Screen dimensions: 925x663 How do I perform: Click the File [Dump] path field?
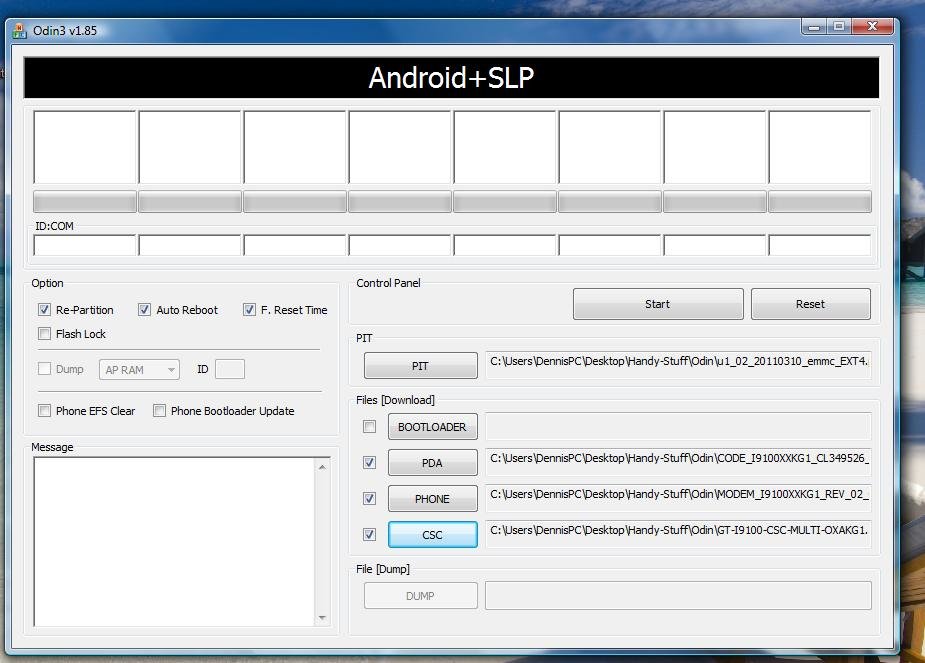click(x=678, y=596)
